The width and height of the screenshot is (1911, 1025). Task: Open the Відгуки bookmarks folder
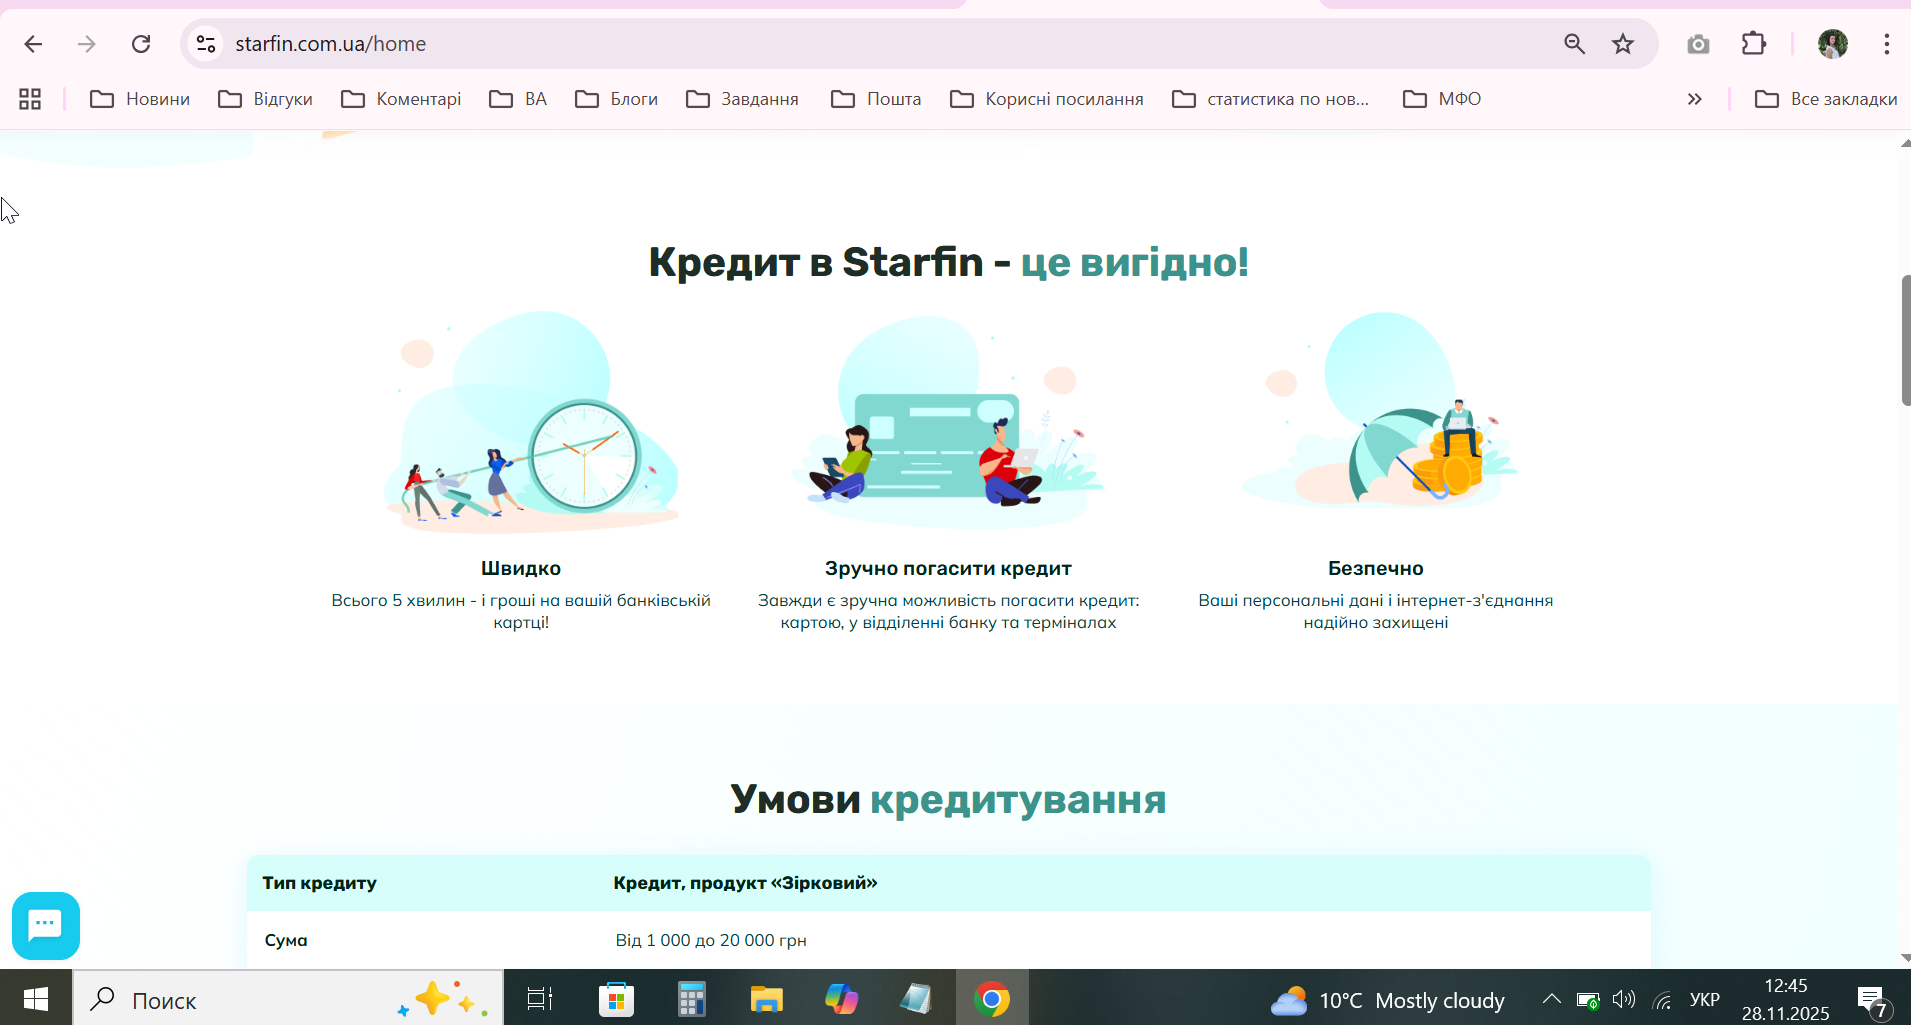(266, 99)
